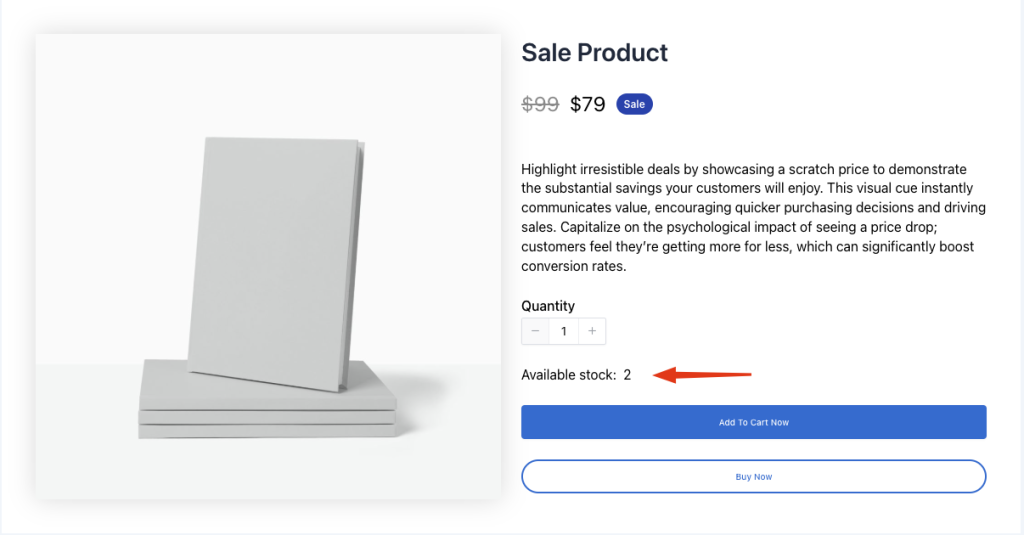Screen dimensions: 1024x535
Task: Click the stock count number 2
Action: [x=627, y=375]
